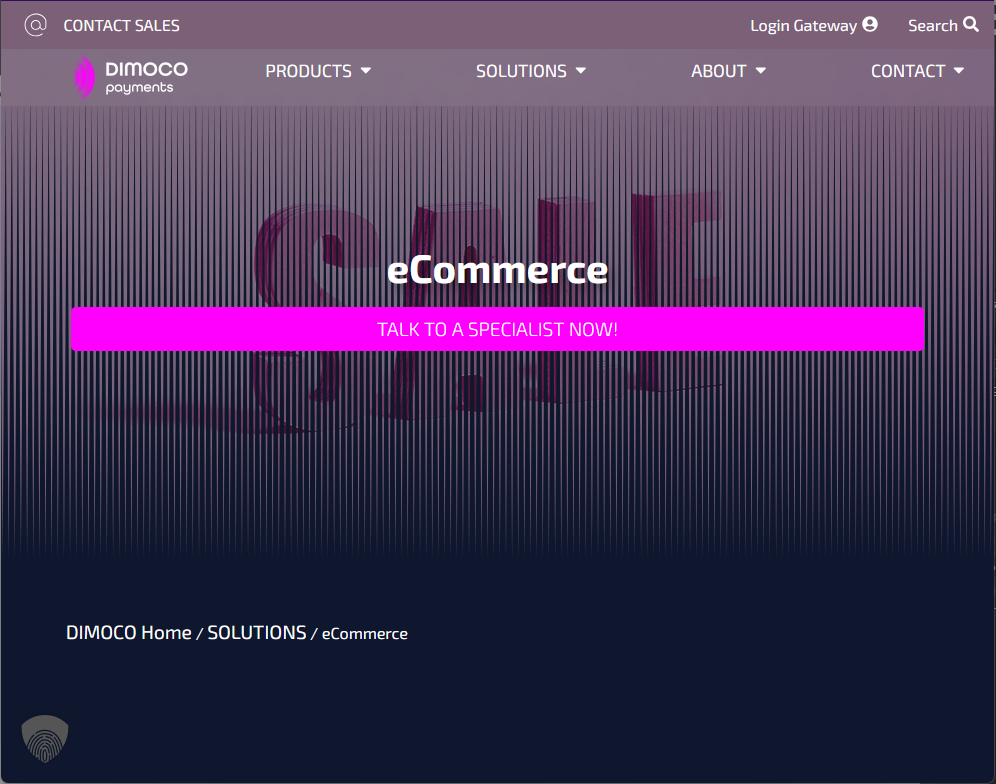Open the CONTACT SALES link

121,26
